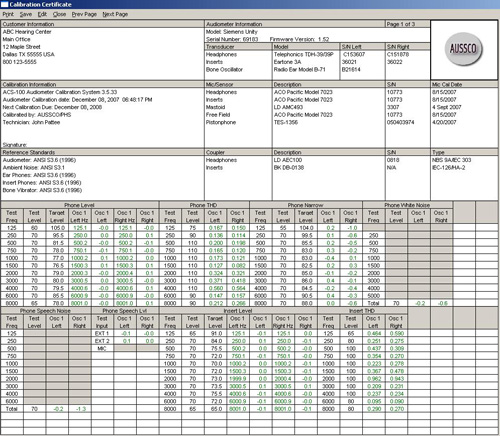Viewport: 500px width, 436px height.
Task: Select Insert THD 0.095 left value
Action: pos(374,401)
